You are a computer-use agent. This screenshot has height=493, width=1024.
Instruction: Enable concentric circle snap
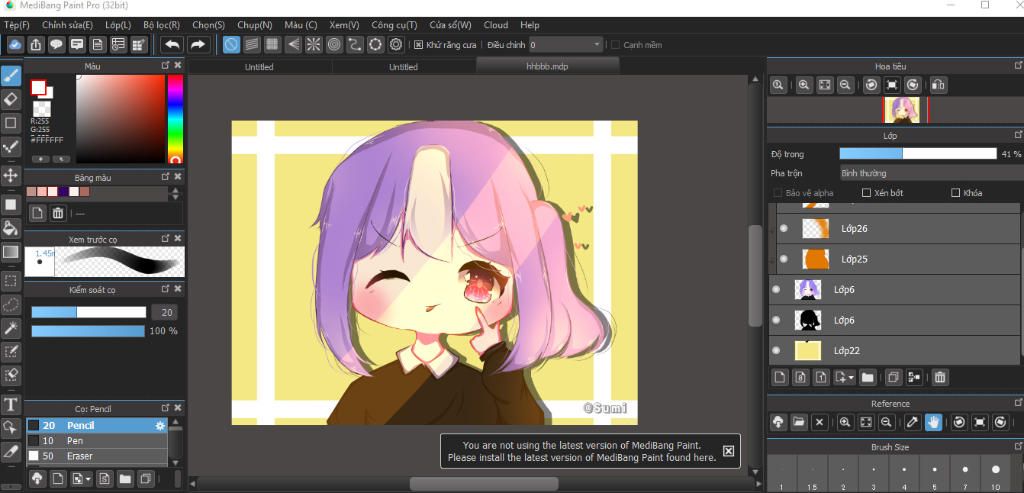point(334,44)
